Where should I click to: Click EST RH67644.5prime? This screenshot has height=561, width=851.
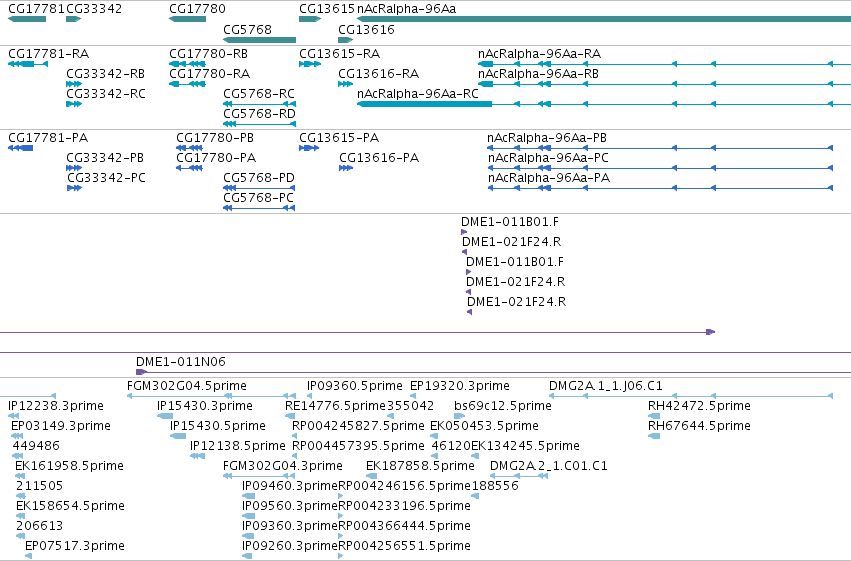coord(700,426)
